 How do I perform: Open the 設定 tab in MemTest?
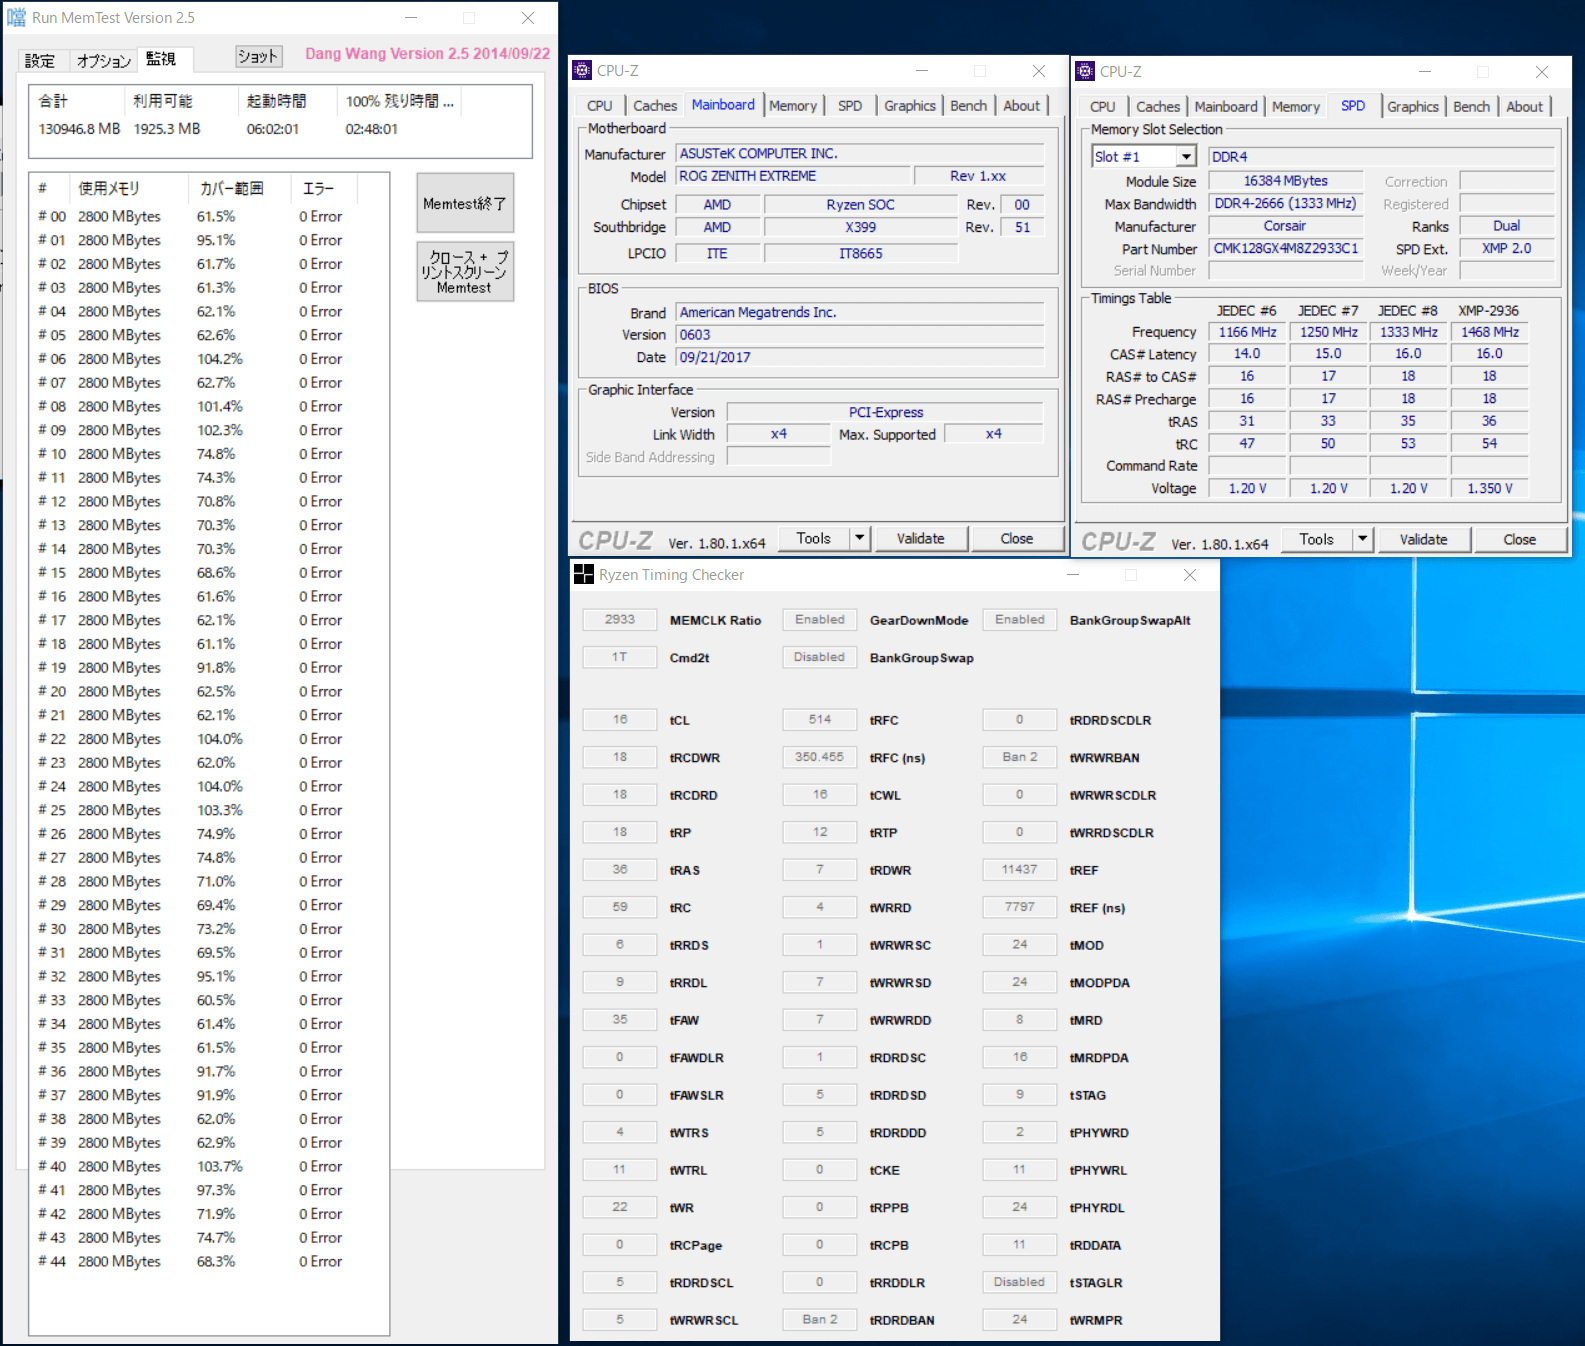(x=40, y=61)
